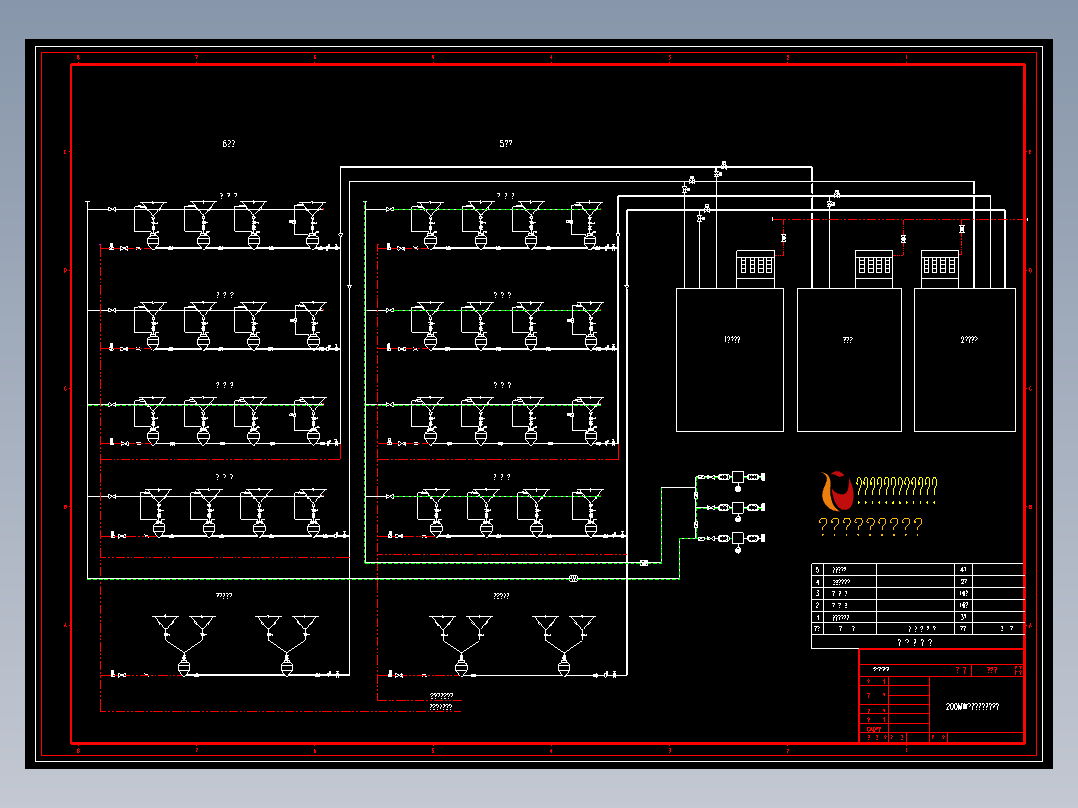The width and height of the screenshot is (1078, 808).
Task: Select the middle large tank rectangle
Action: click(849, 360)
